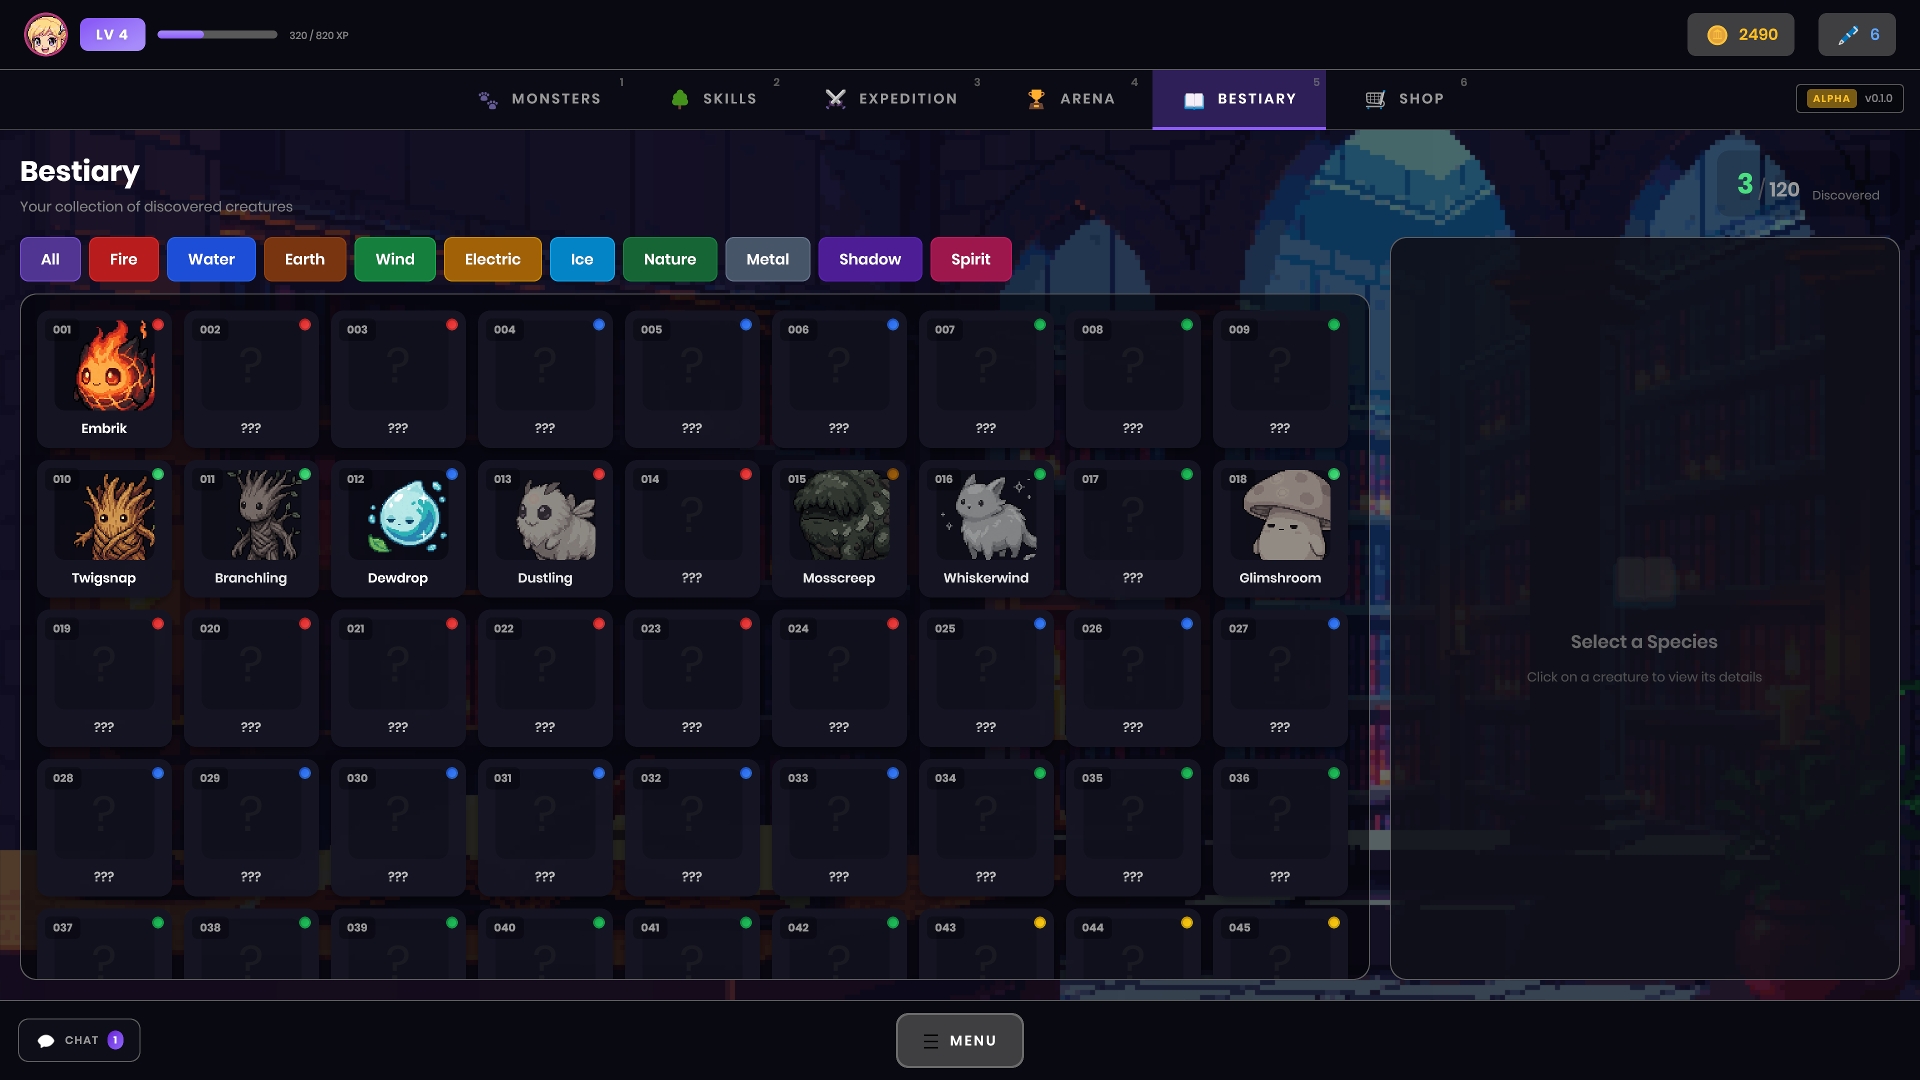Viewport: 1920px width, 1080px height.
Task: Select Embrik creature card
Action: (x=104, y=379)
